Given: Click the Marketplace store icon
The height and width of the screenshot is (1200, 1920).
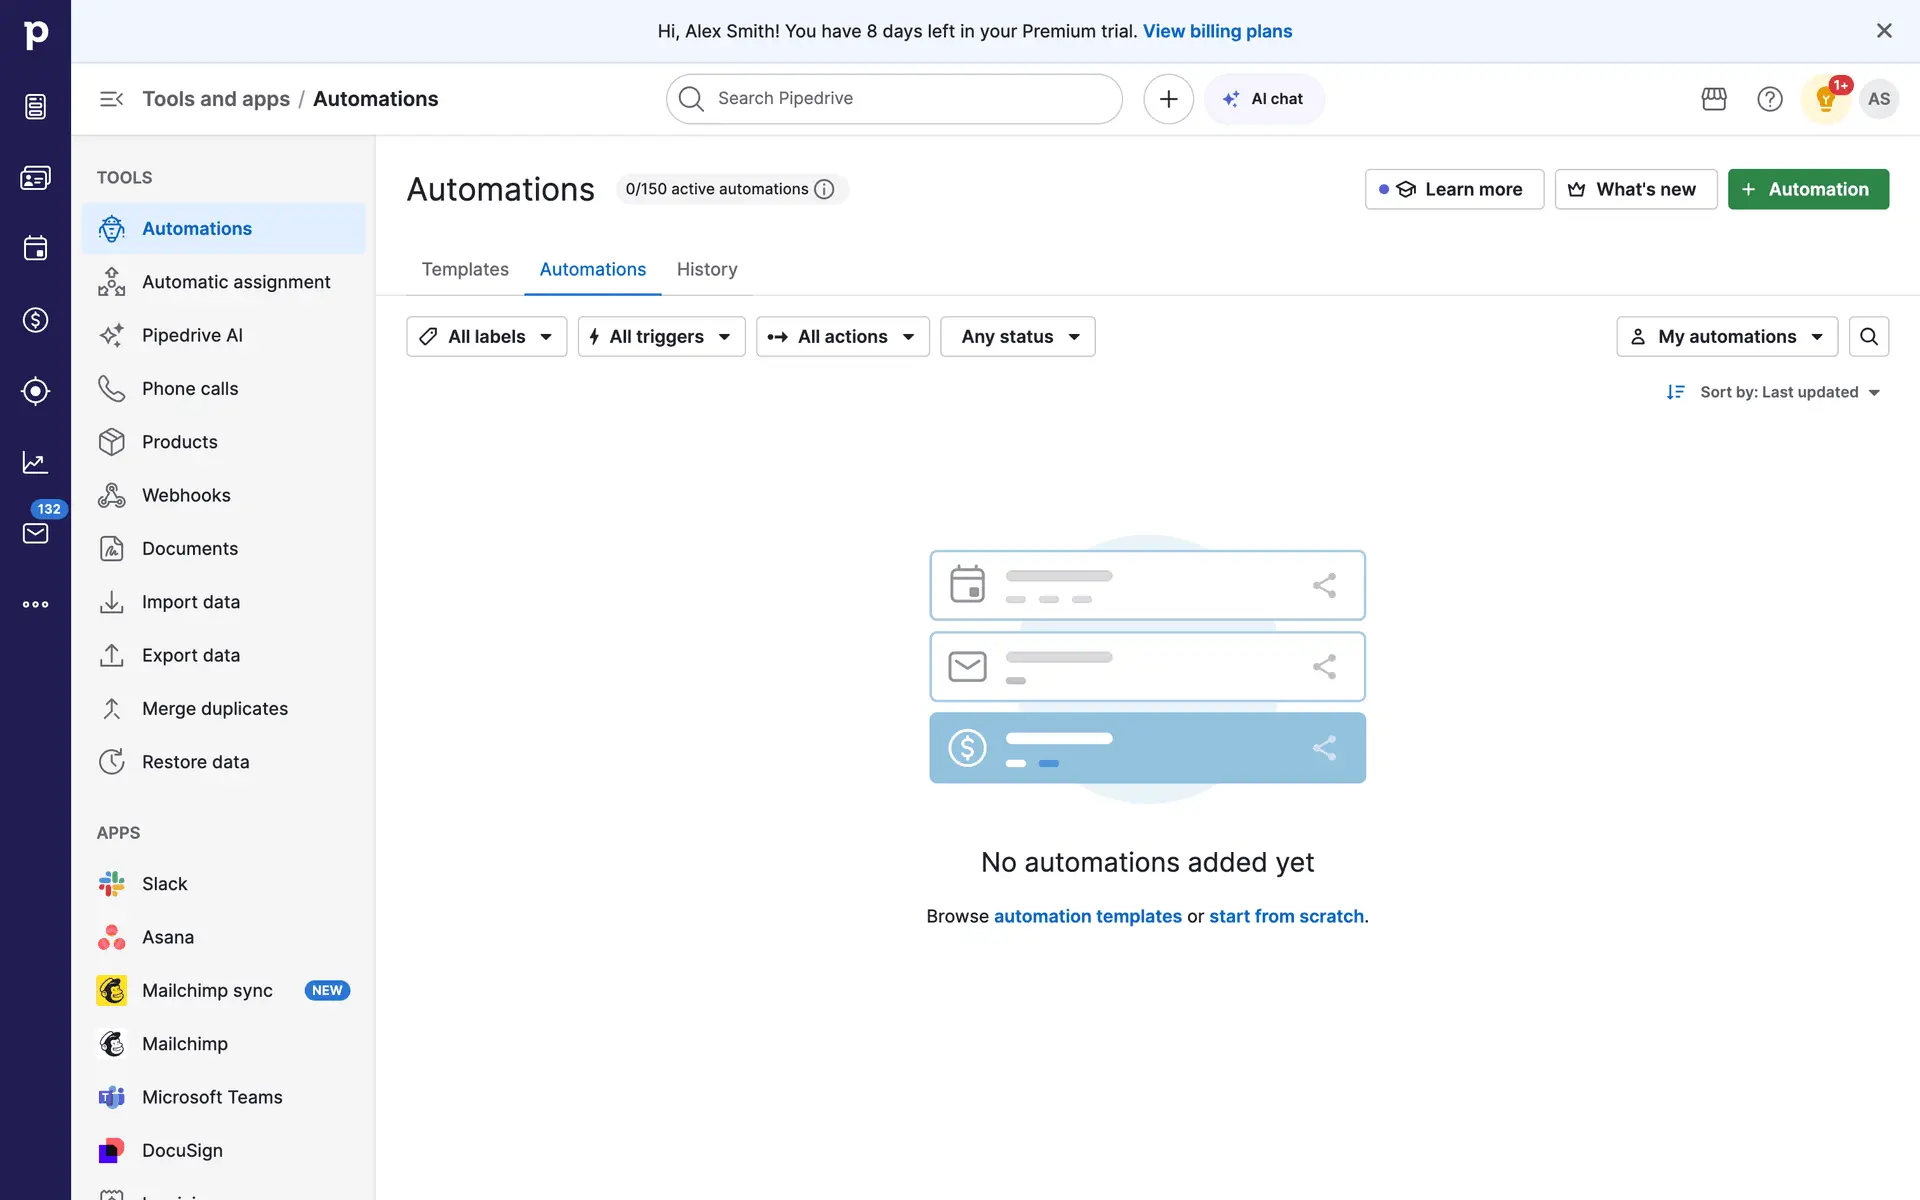Looking at the screenshot, I should 1714,99.
